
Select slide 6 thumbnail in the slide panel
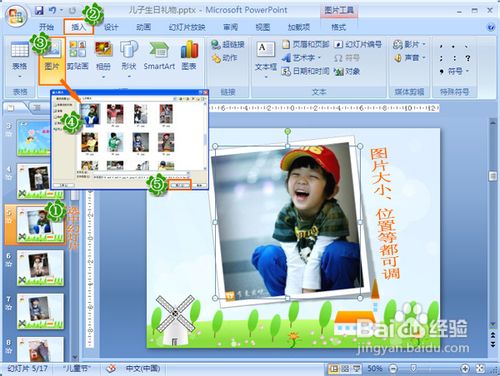coord(40,268)
